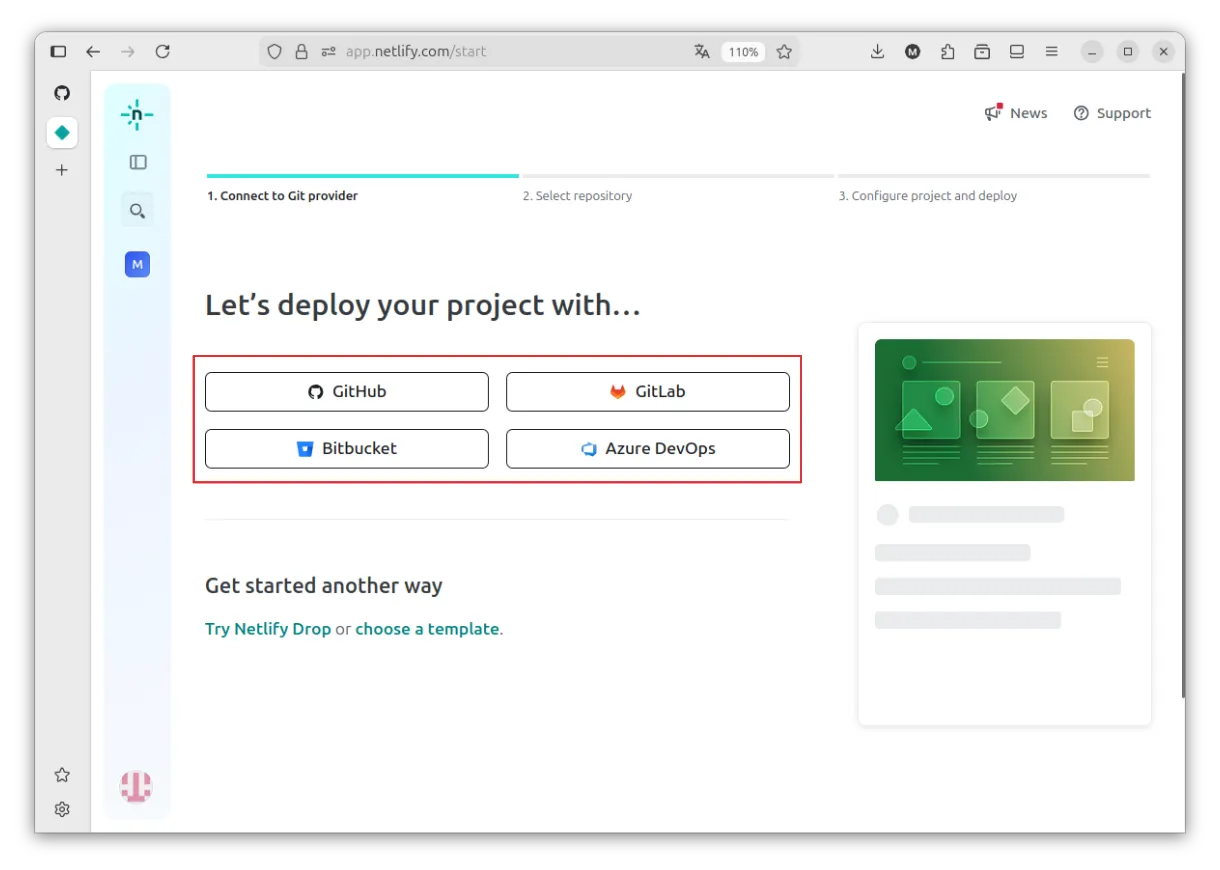The image size is (1220, 870).
Task: Open the blue M team avatar
Action: click(137, 264)
